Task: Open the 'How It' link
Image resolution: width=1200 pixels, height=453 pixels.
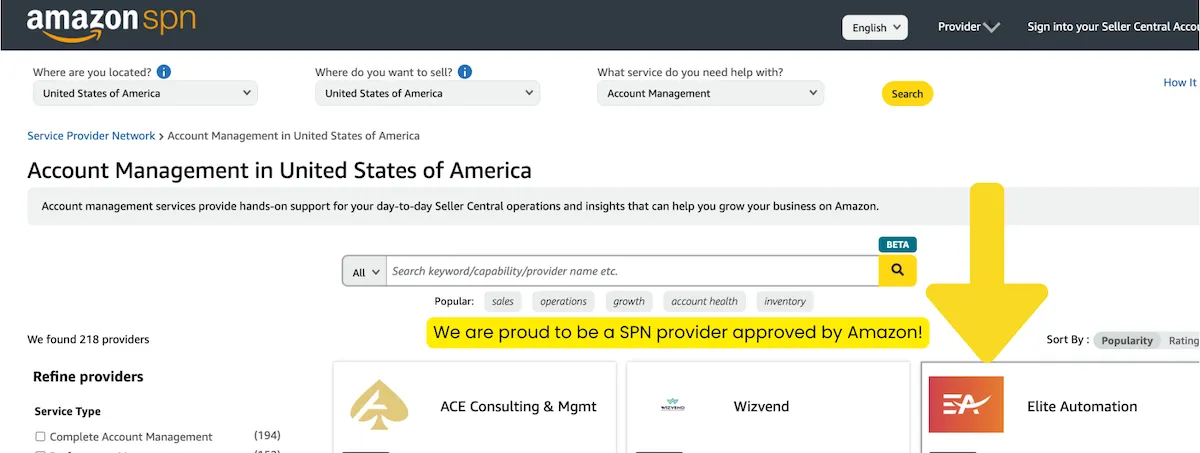Action: (x=1181, y=83)
